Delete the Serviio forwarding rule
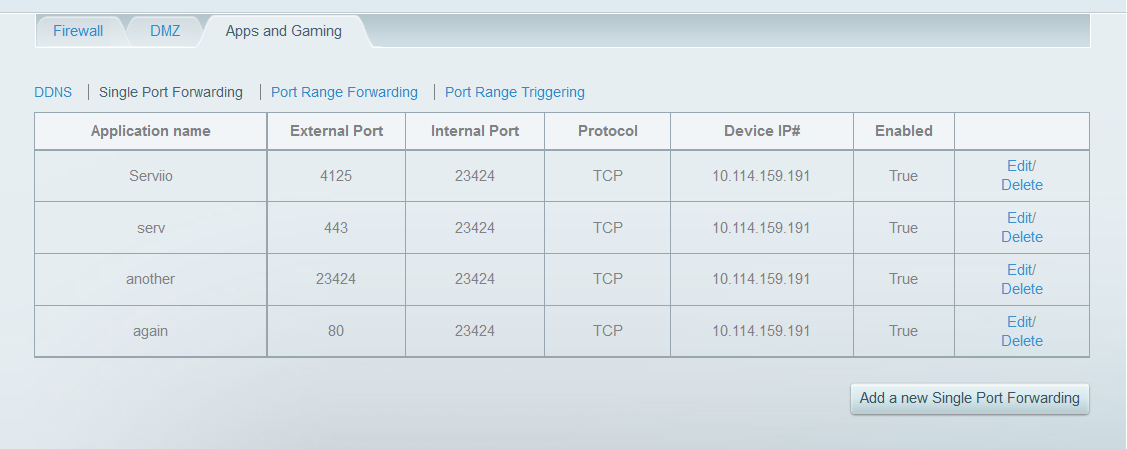Screen dimensions: 1127x449 point(1021,185)
